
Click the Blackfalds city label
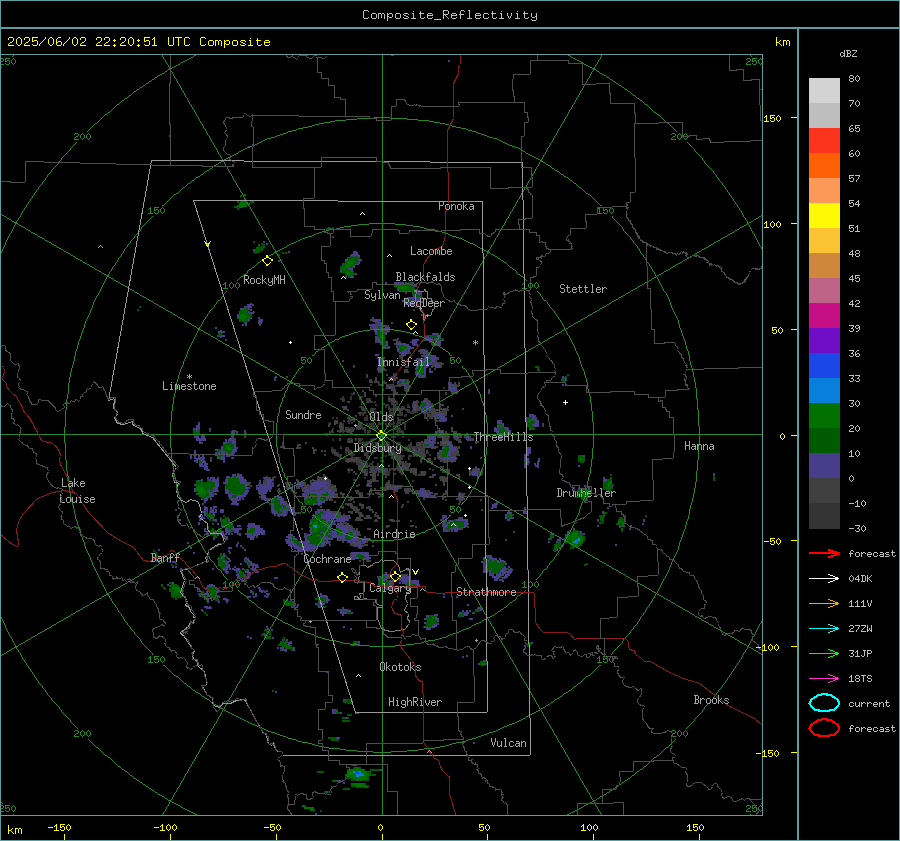pos(425,277)
